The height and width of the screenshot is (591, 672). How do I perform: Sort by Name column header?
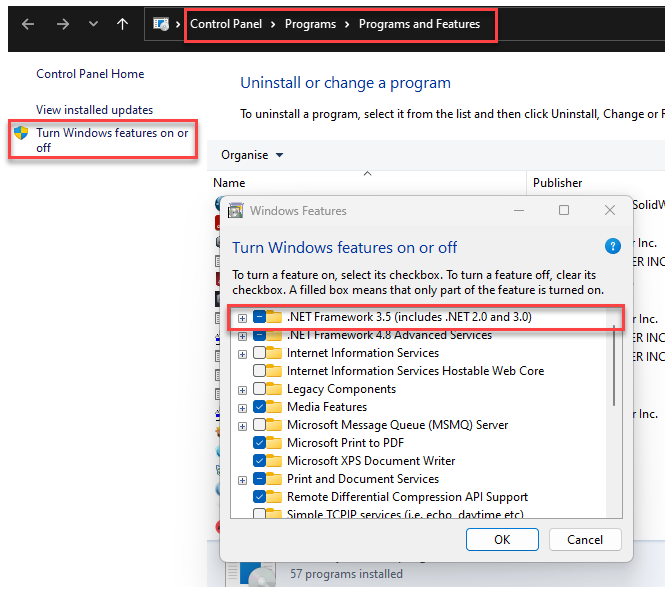(229, 183)
